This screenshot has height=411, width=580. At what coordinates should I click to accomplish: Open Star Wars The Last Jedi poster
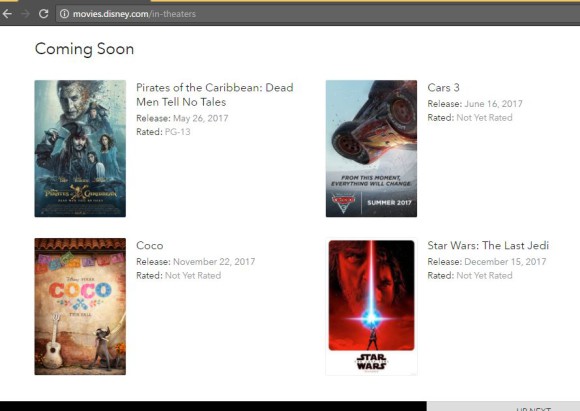(371, 306)
